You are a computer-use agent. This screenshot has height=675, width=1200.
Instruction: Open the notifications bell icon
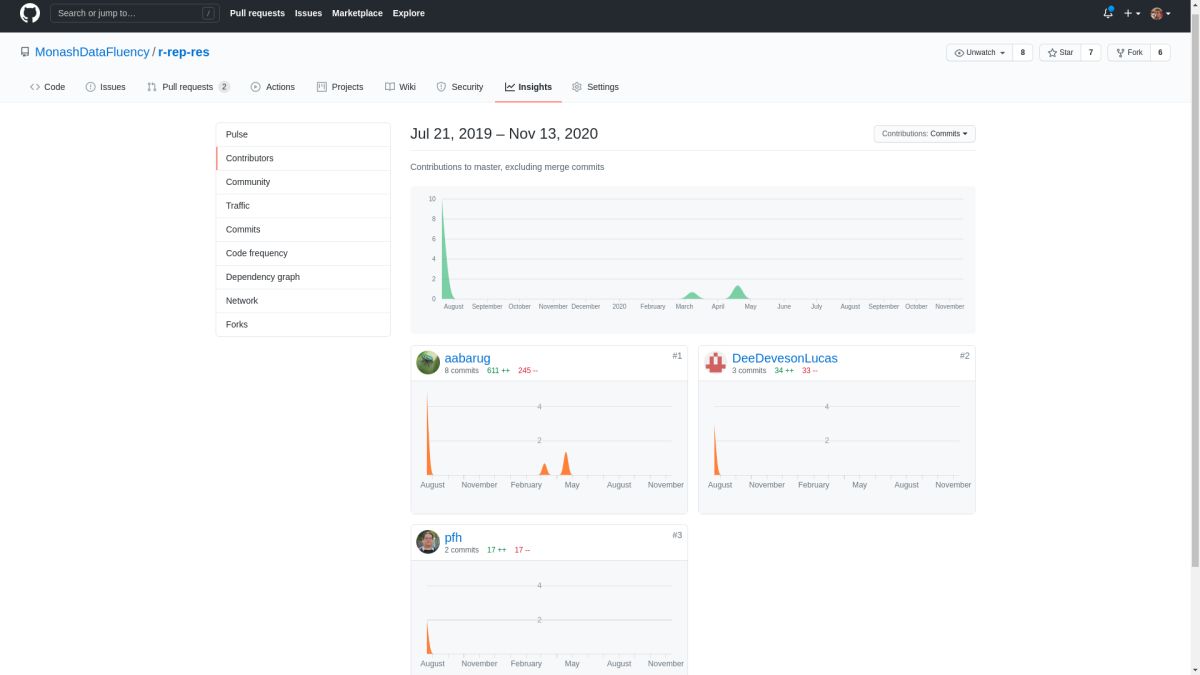1108,13
